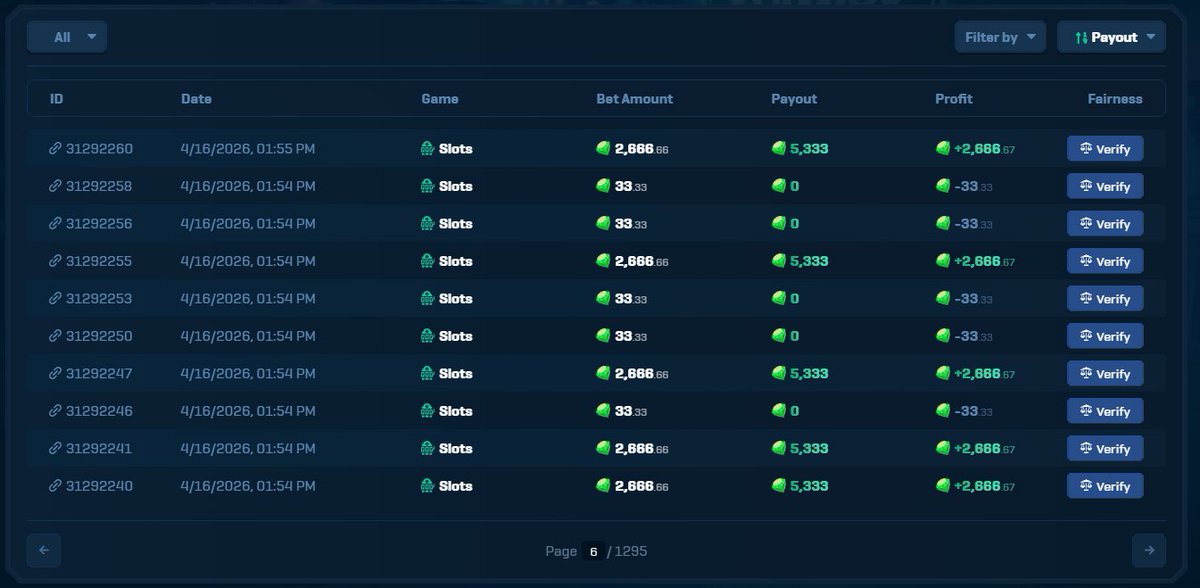
Task: Click the Date column header
Action: coord(196,99)
